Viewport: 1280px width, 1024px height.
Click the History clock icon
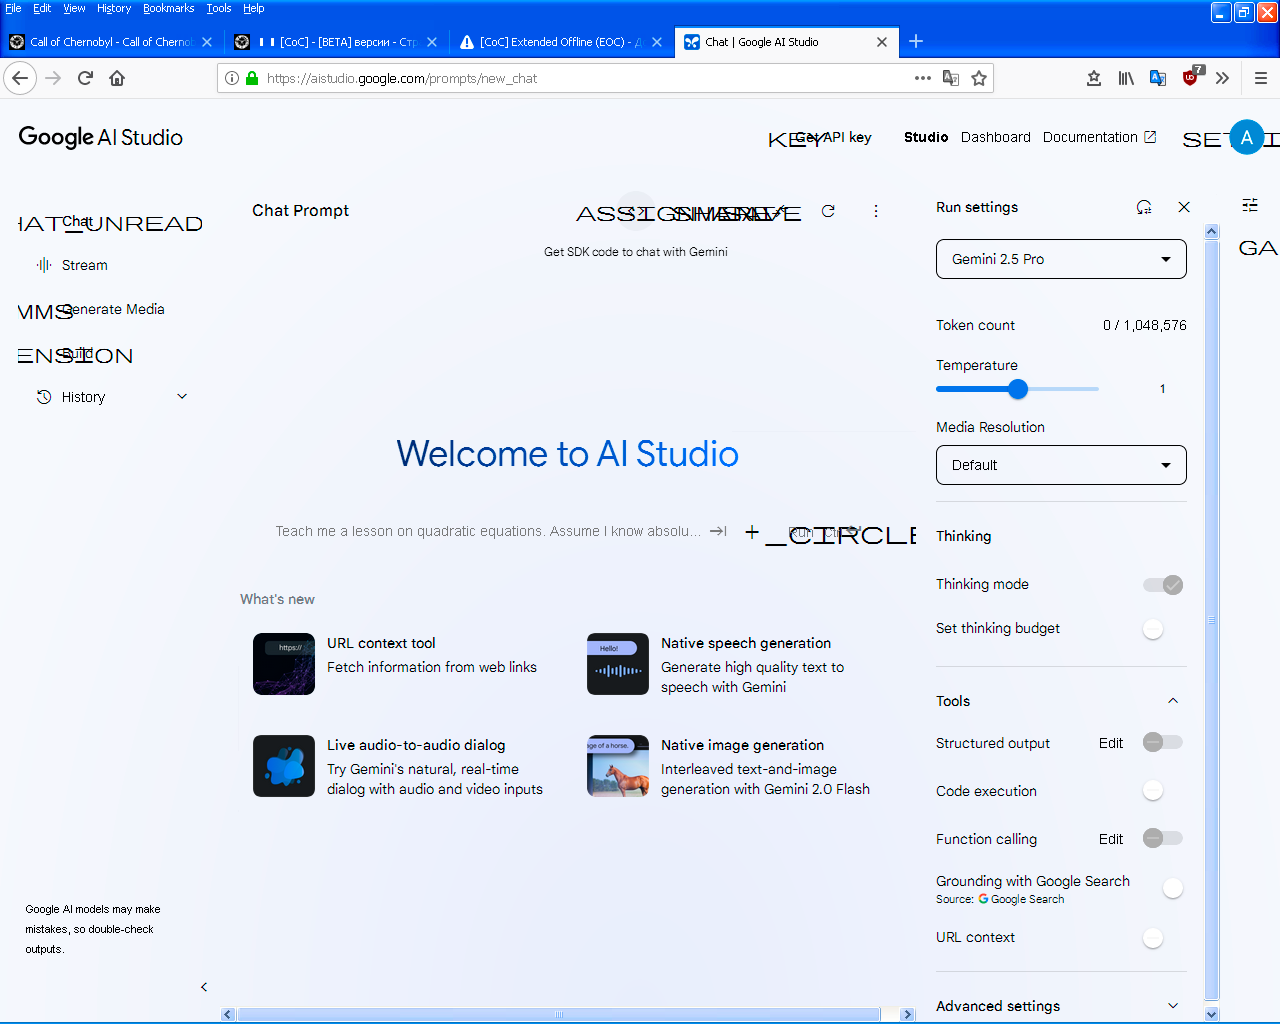coord(44,397)
